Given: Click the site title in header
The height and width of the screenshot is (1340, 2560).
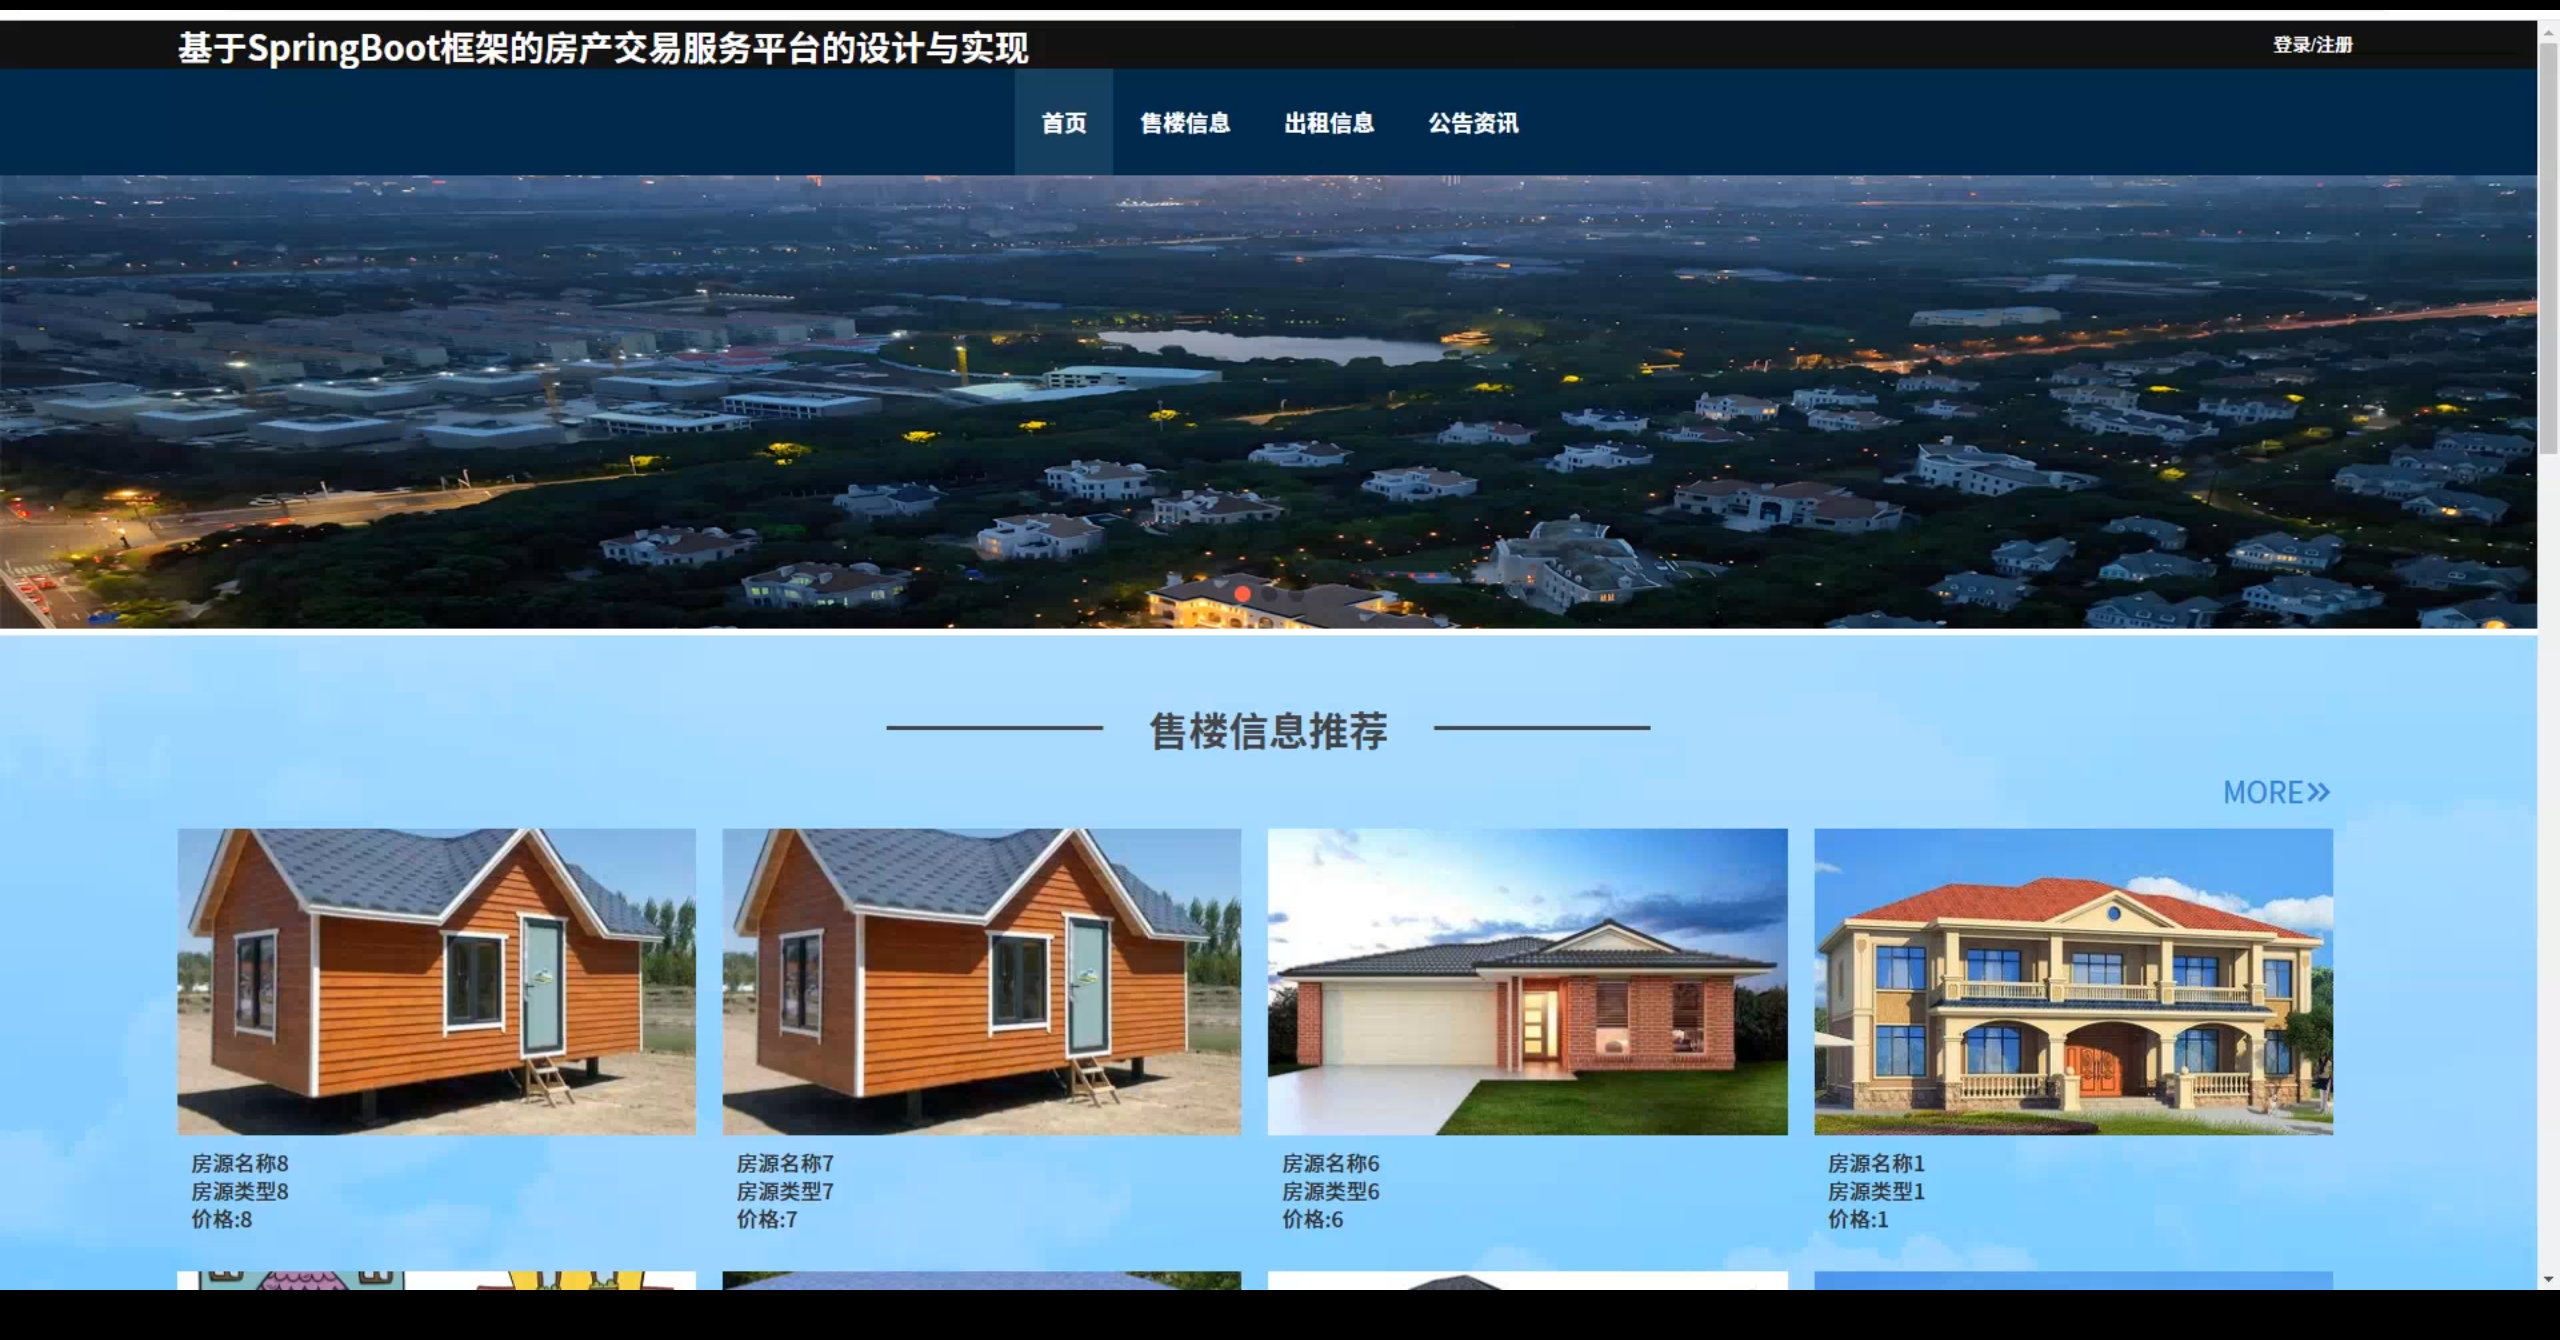Looking at the screenshot, I should (603, 47).
